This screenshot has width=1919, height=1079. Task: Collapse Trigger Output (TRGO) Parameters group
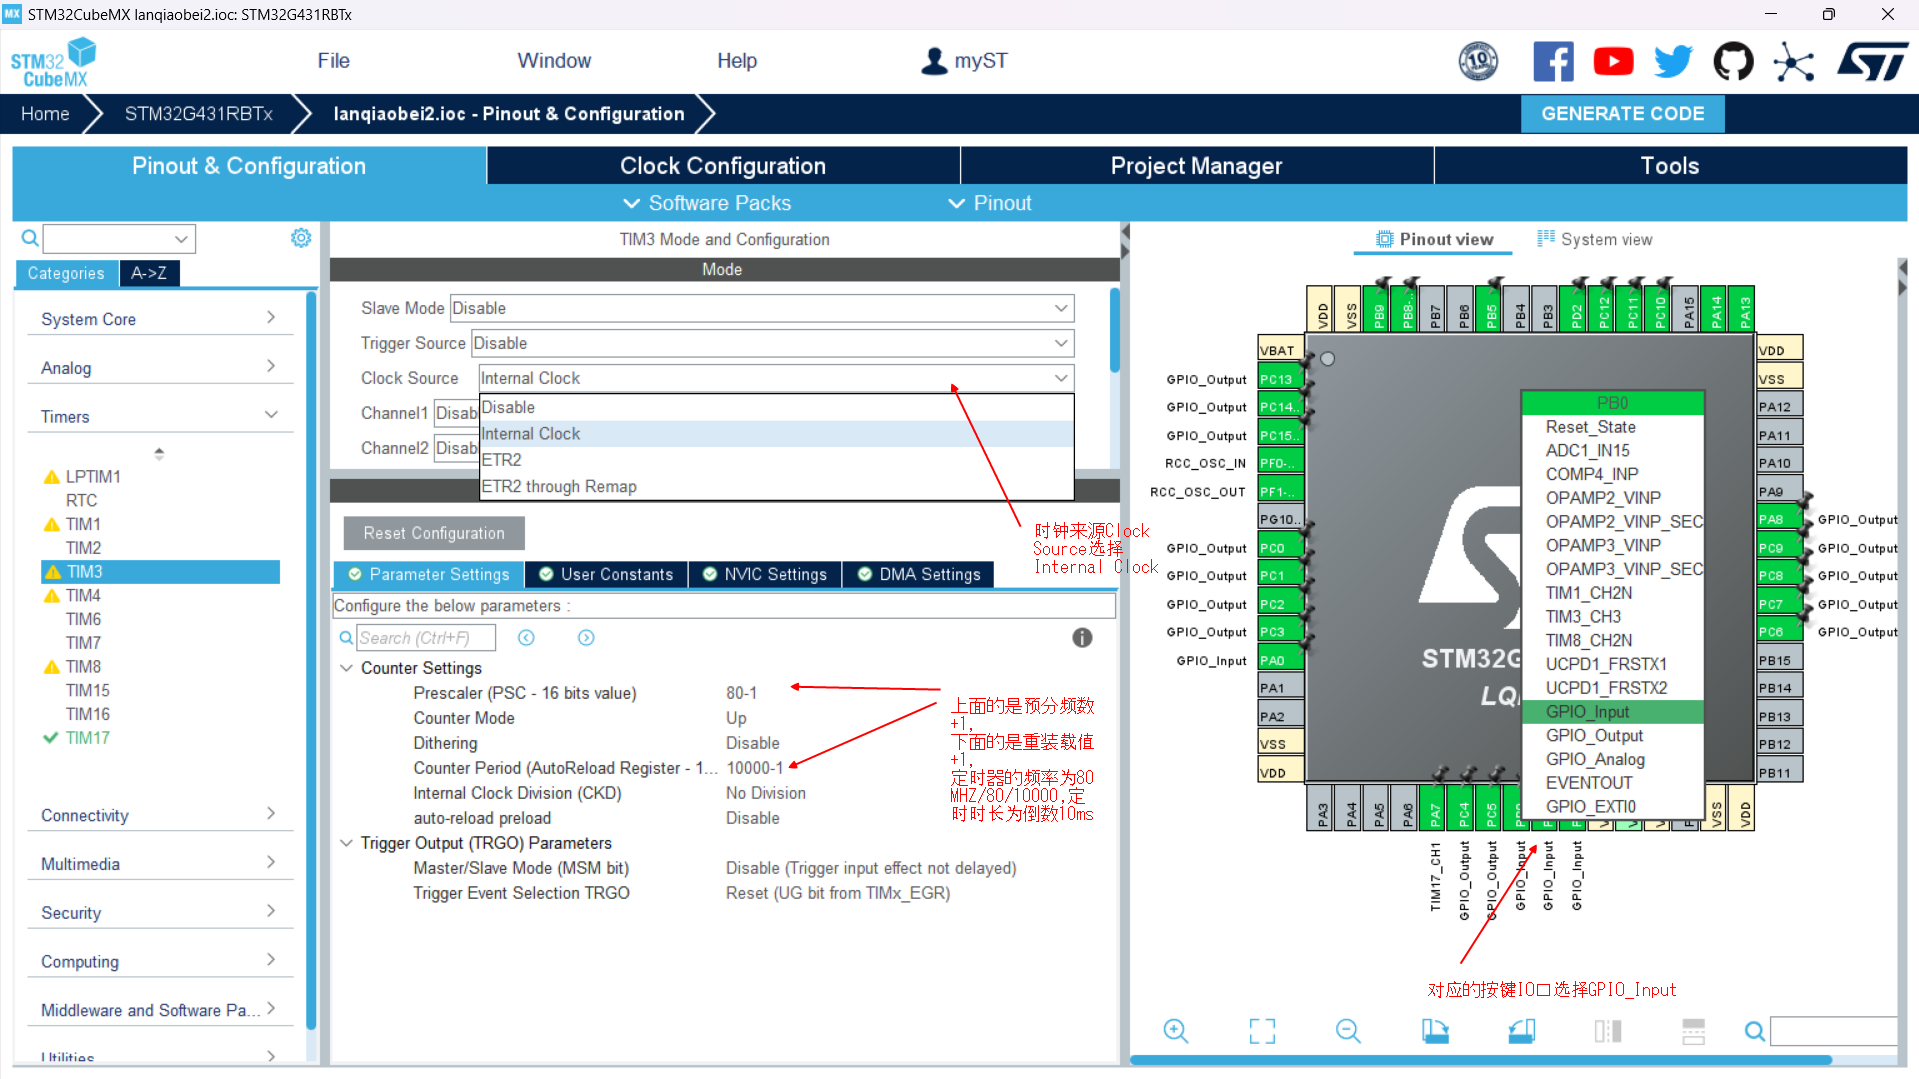tap(346, 843)
